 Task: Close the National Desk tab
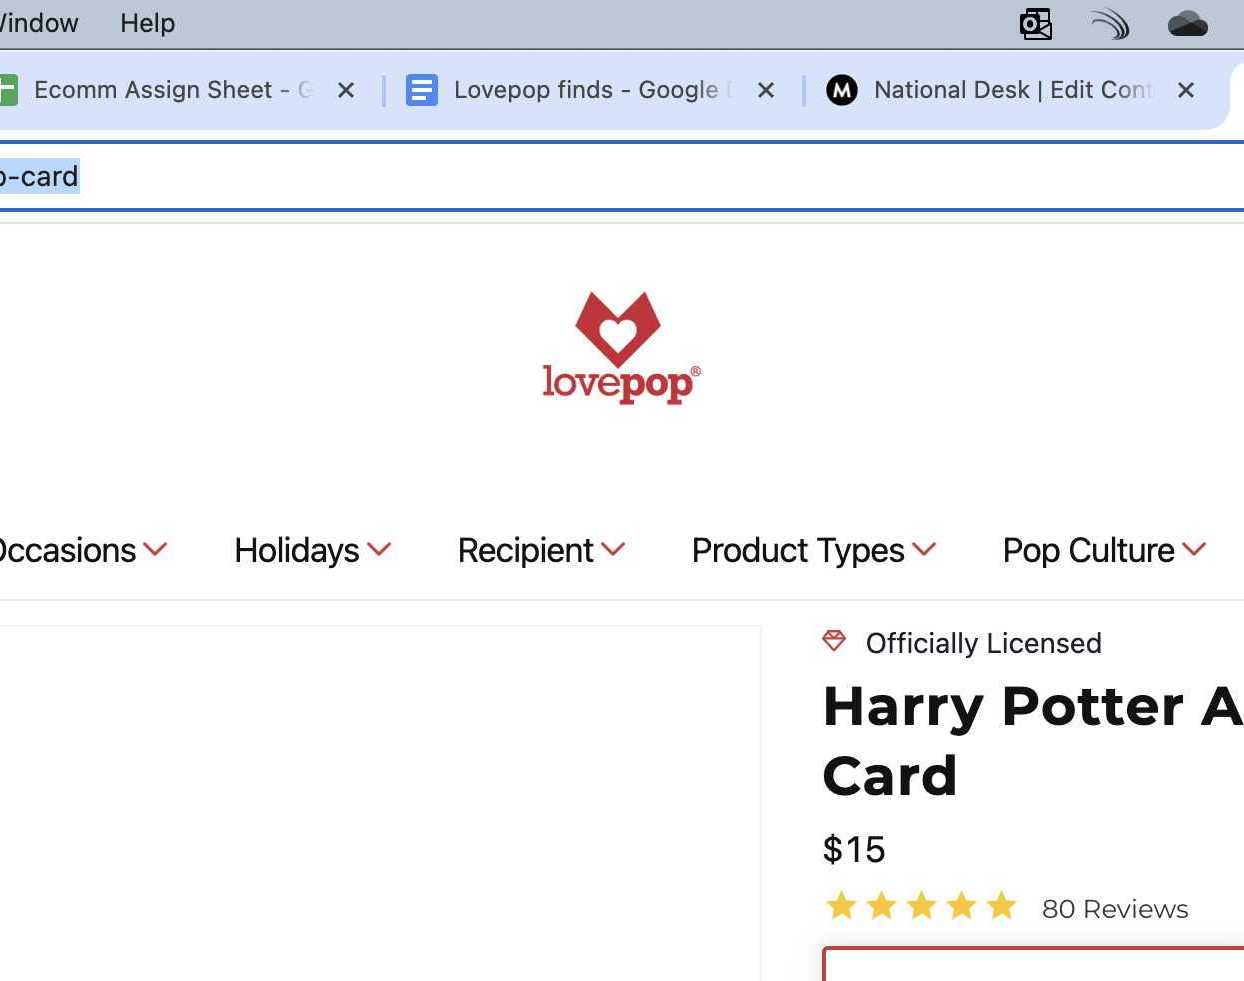coord(1186,90)
